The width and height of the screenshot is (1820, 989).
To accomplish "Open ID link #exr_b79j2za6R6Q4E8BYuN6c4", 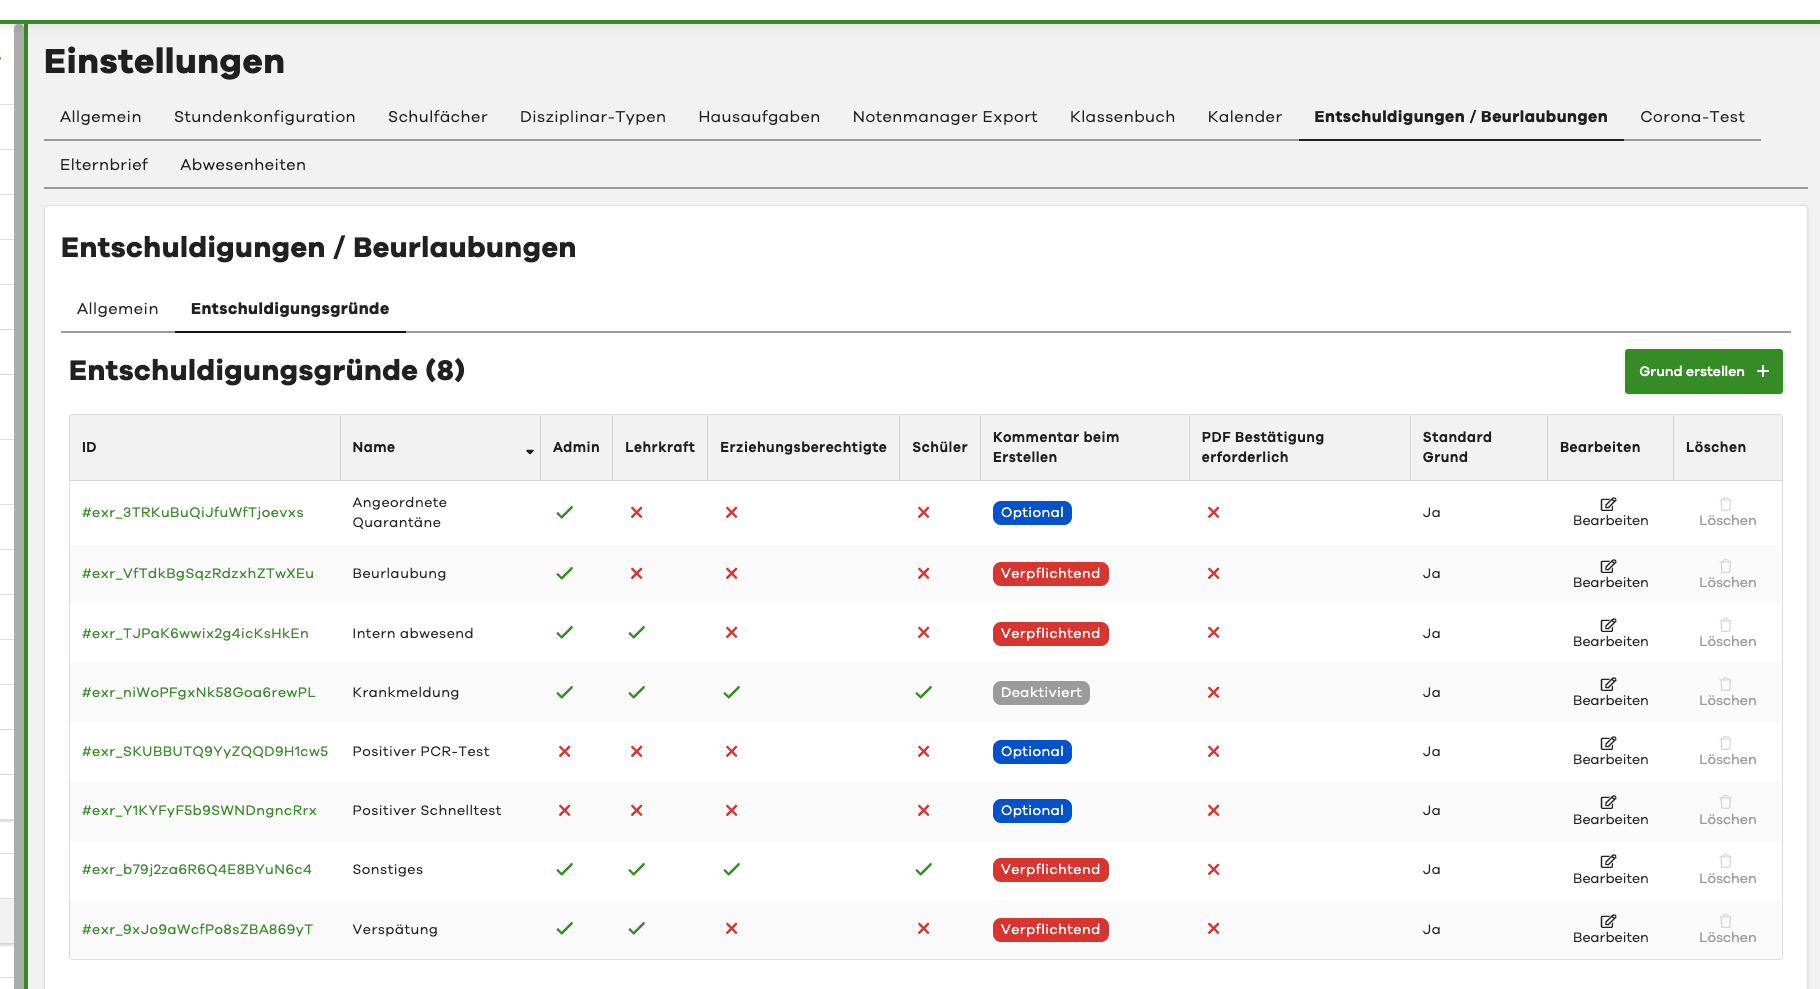I will [197, 869].
